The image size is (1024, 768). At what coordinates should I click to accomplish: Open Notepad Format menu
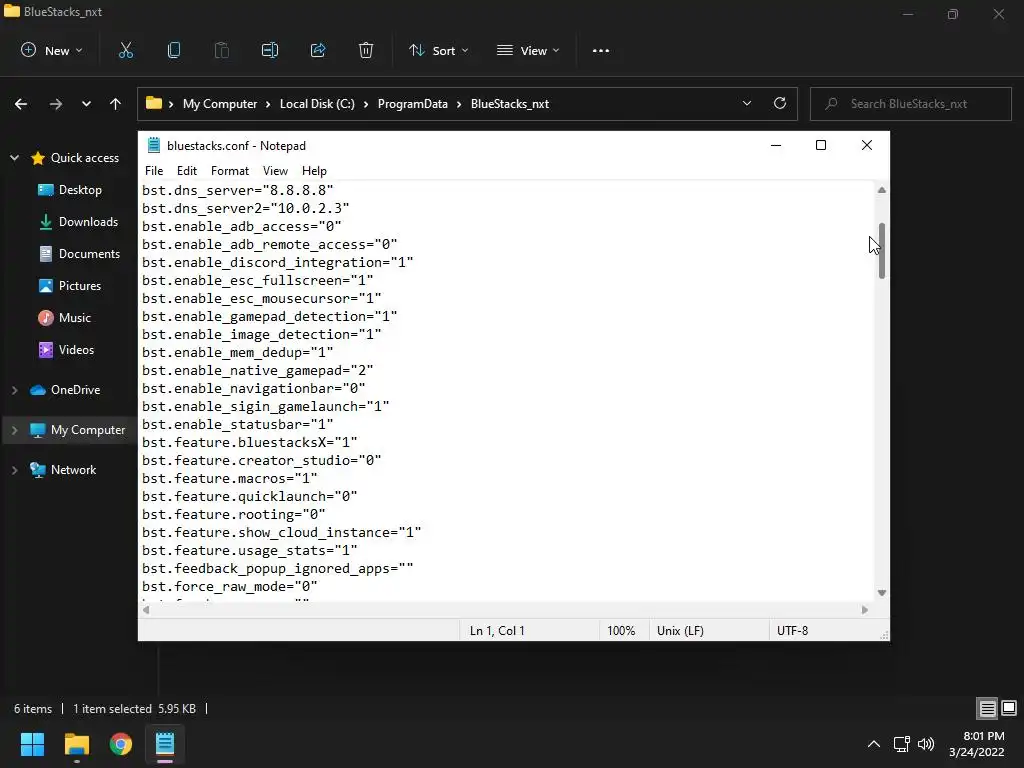click(230, 170)
